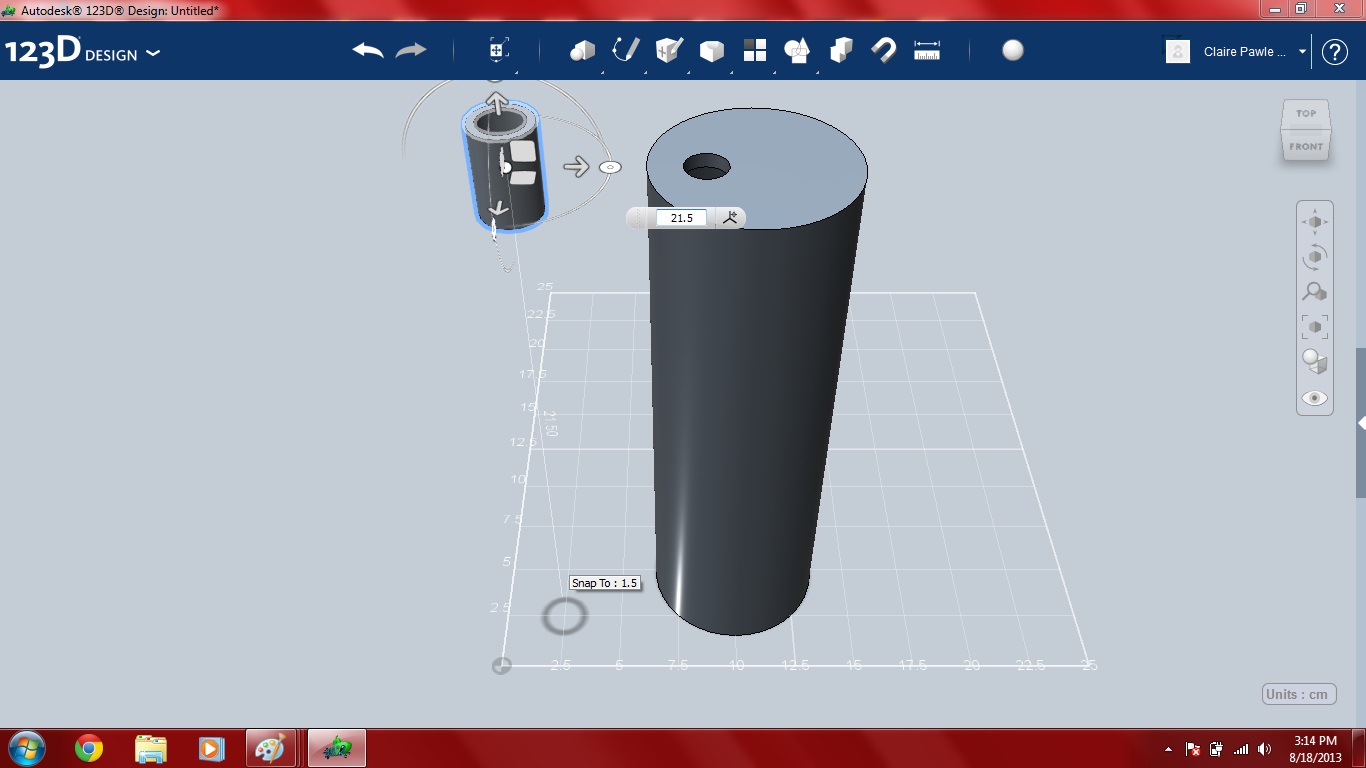Click the reorient icon beside the 21.5 value

point(730,217)
